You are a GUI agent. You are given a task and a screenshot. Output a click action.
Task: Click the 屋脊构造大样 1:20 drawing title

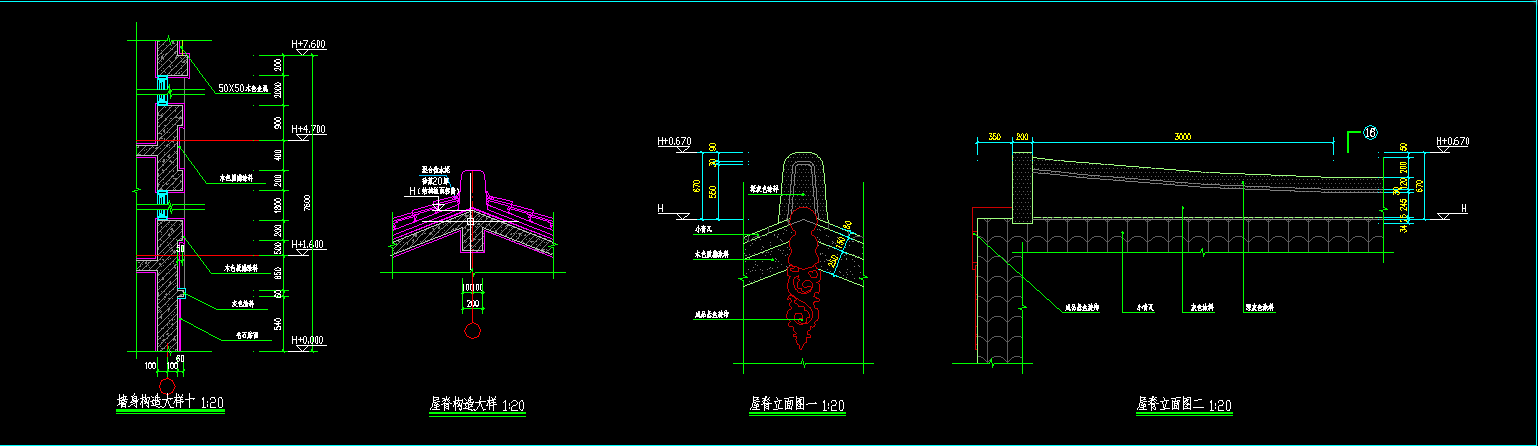click(477, 405)
